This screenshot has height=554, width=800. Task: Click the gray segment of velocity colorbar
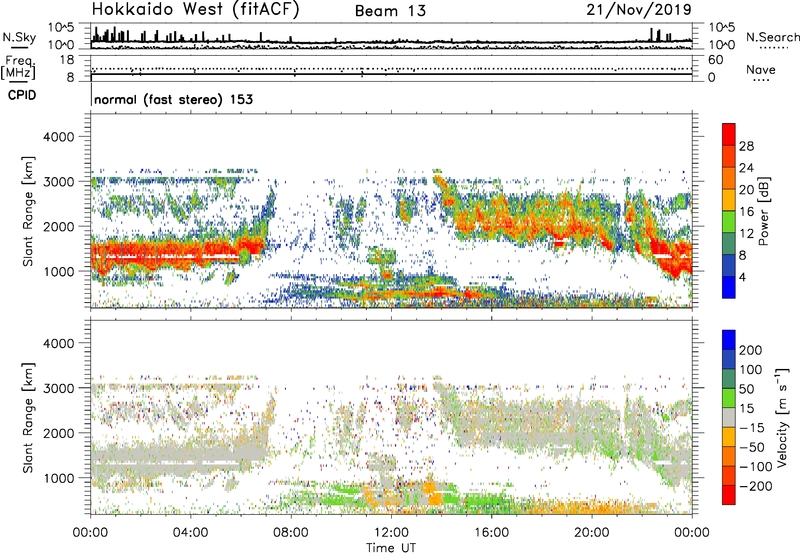[729, 418]
